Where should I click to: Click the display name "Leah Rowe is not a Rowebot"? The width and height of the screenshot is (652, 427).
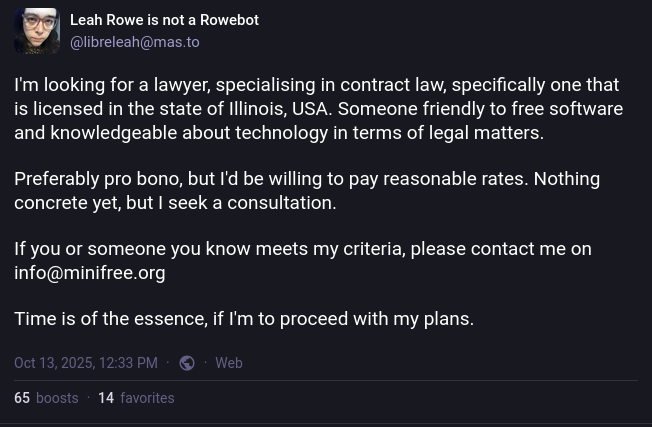(x=164, y=20)
